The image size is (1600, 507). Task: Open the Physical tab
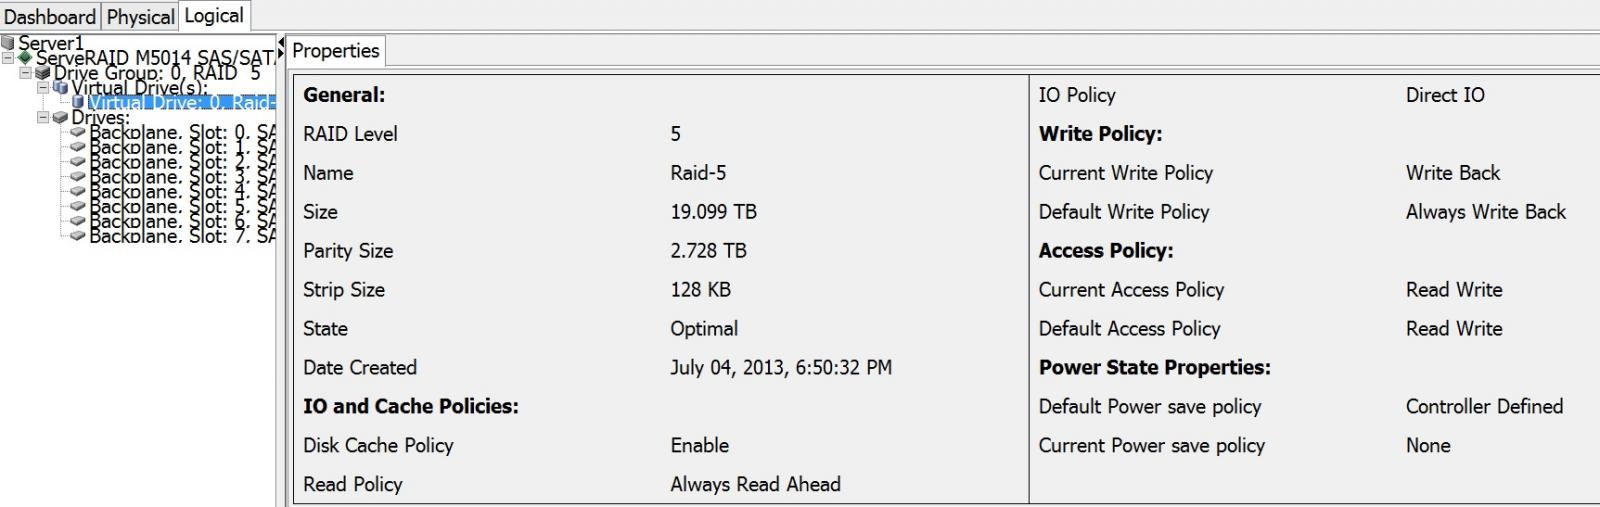click(140, 17)
